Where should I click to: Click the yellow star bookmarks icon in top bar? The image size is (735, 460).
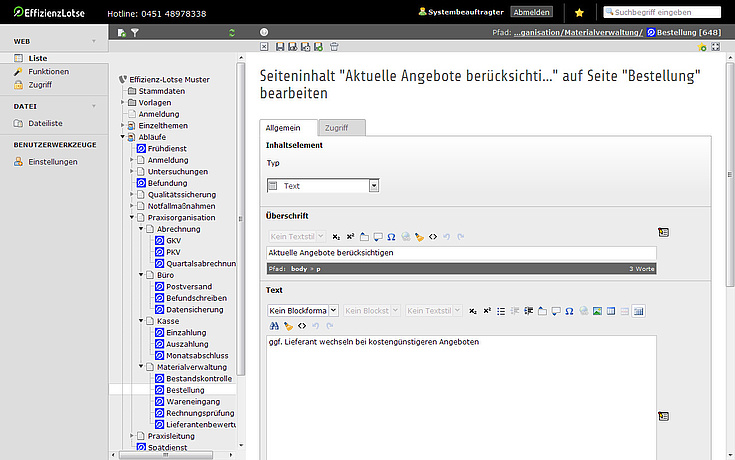[x=579, y=13]
